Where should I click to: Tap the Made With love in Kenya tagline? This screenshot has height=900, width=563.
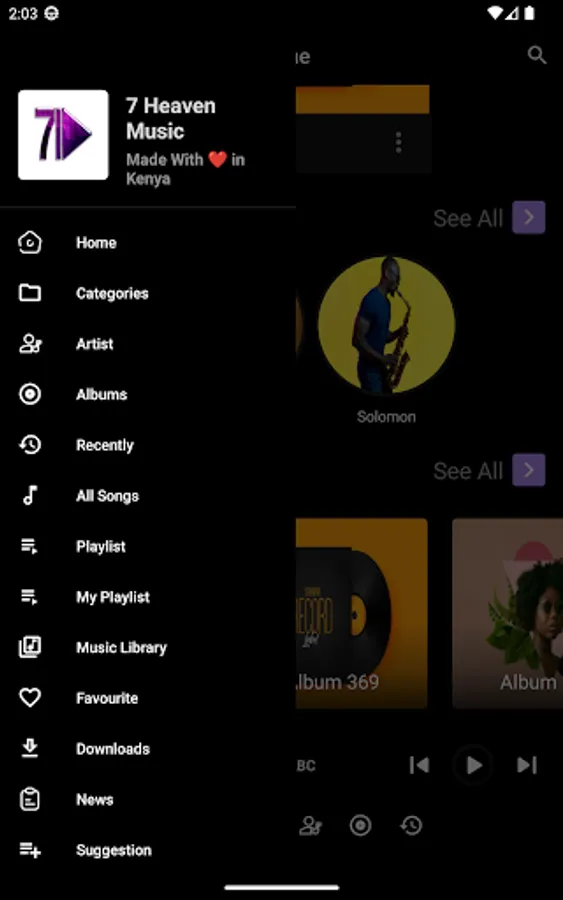[x=185, y=169]
